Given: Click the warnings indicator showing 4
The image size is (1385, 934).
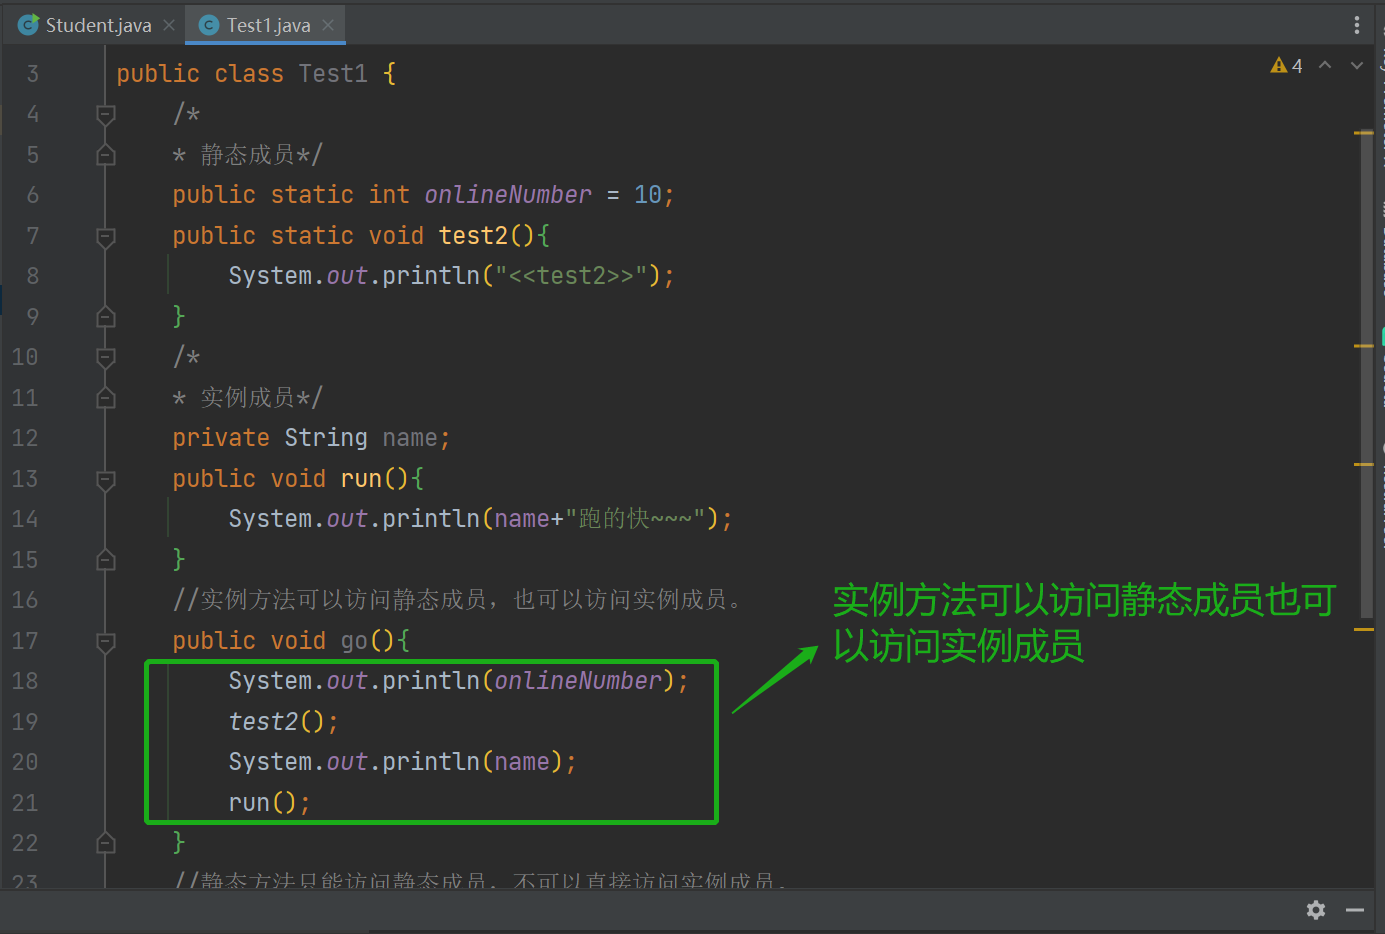Looking at the screenshot, I should coord(1286,66).
